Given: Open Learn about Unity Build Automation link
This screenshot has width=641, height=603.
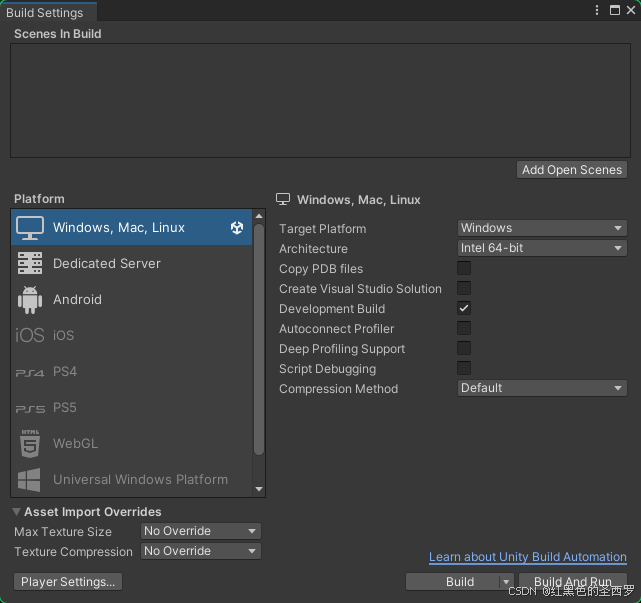Looking at the screenshot, I should pos(528,557).
